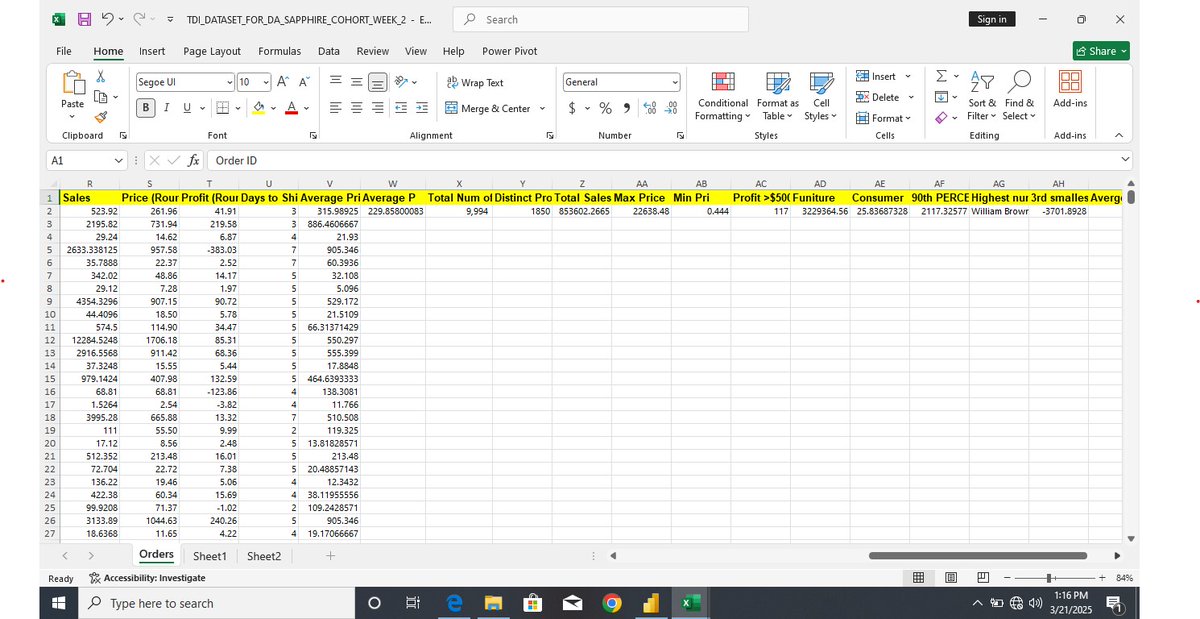Apply Comma Style format
The width and height of the screenshot is (1200, 619).
[625, 108]
